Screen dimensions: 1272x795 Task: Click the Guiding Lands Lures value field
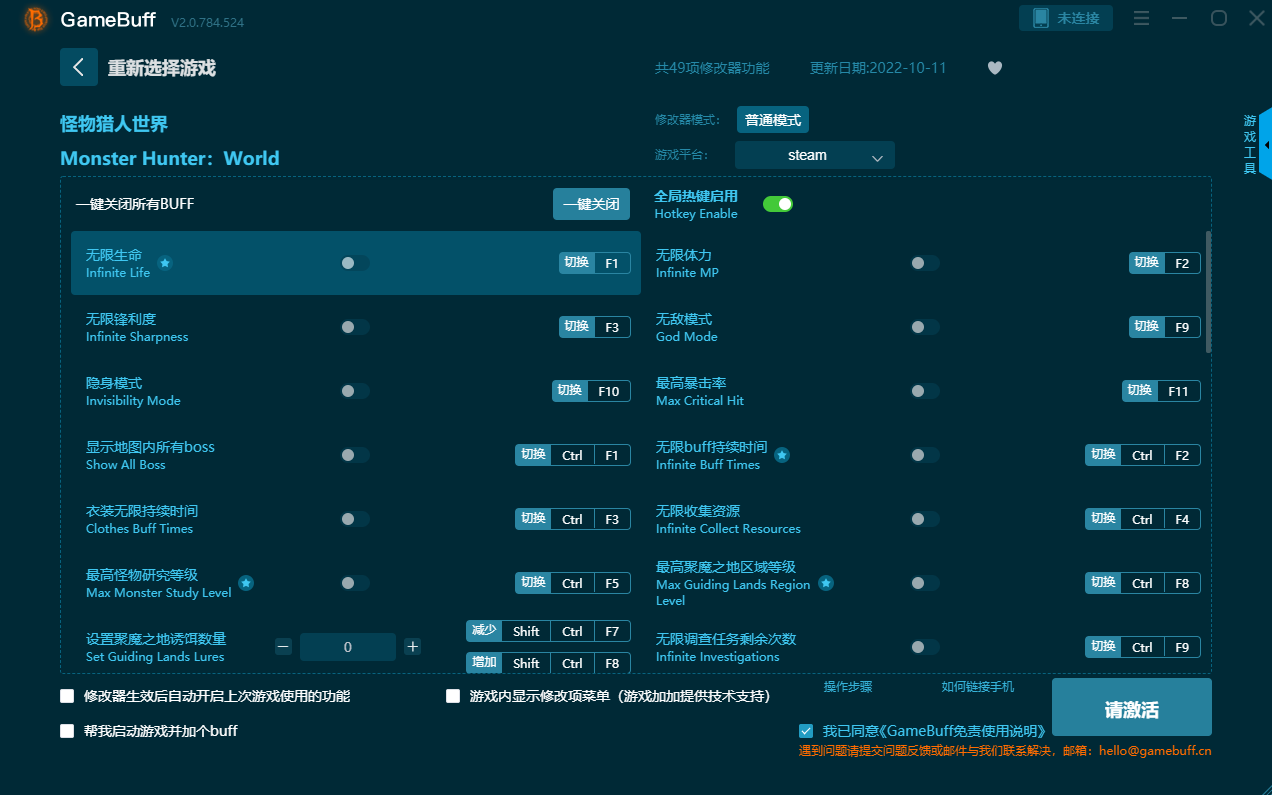tap(347, 647)
